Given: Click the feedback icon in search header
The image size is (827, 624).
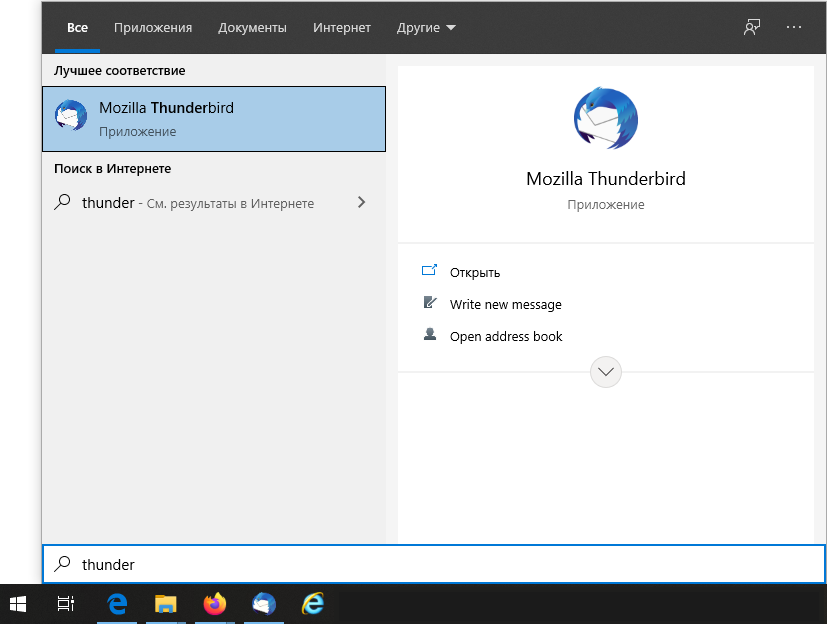Looking at the screenshot, I should pos(752,27).
